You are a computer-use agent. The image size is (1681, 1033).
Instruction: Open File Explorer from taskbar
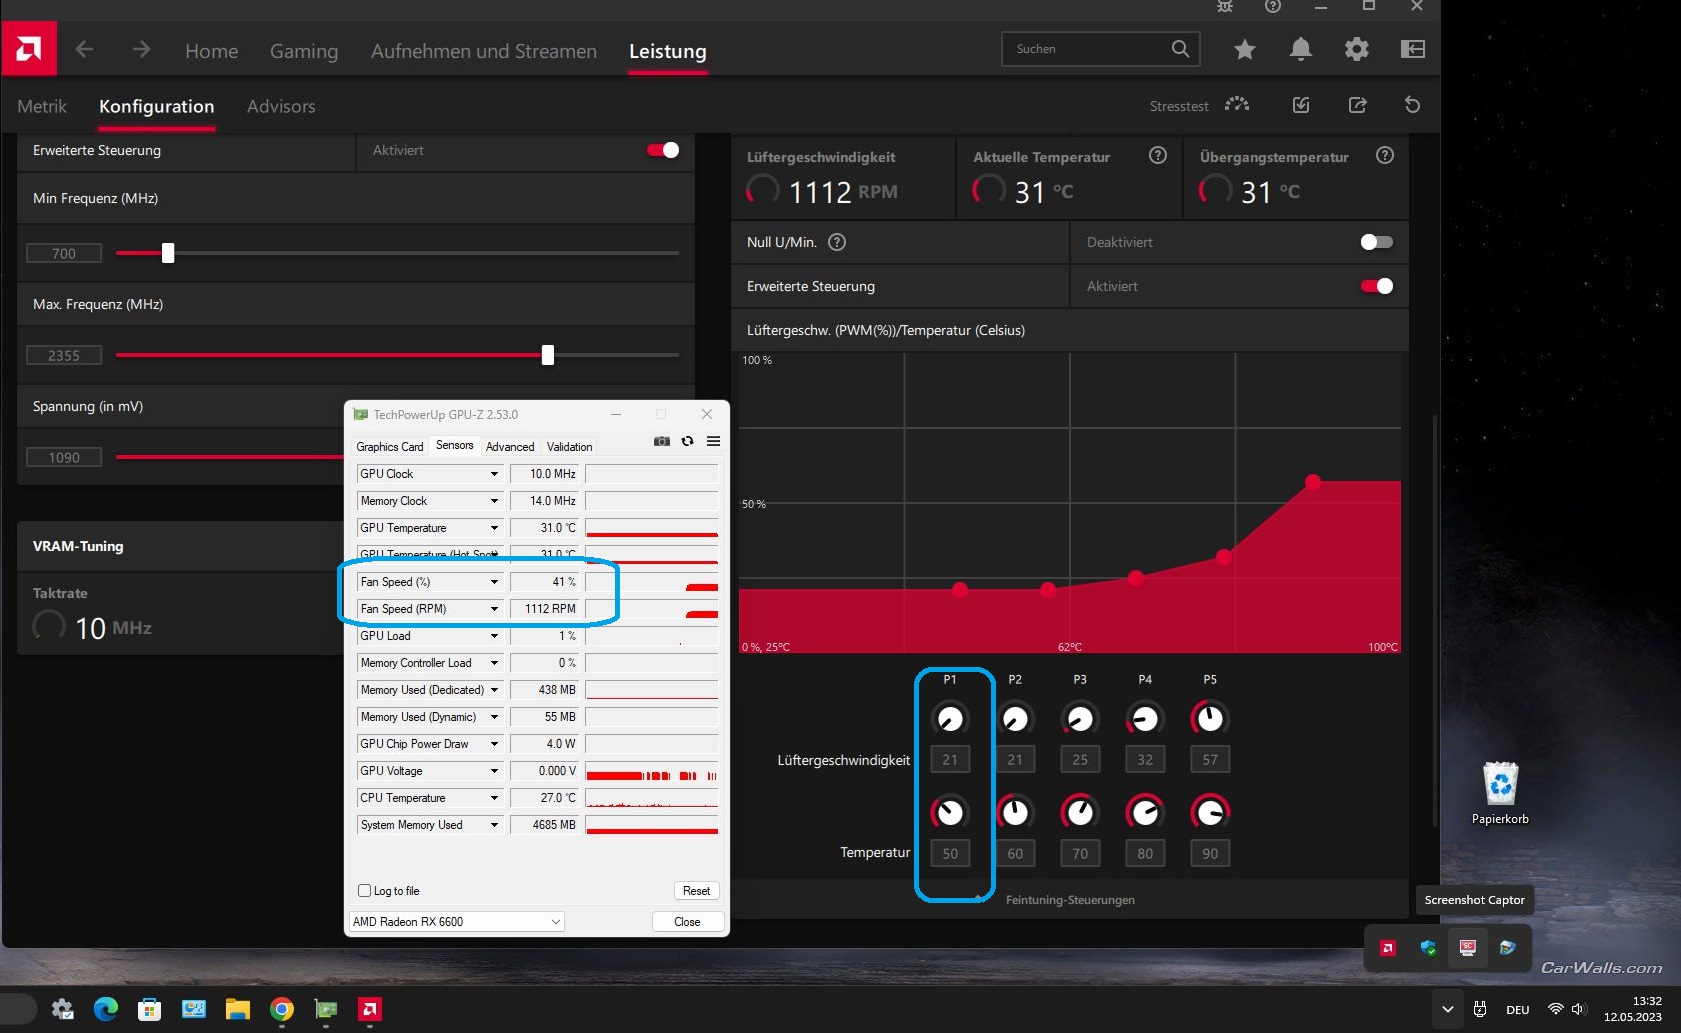pyautogui.click(x=237, y=1009)
